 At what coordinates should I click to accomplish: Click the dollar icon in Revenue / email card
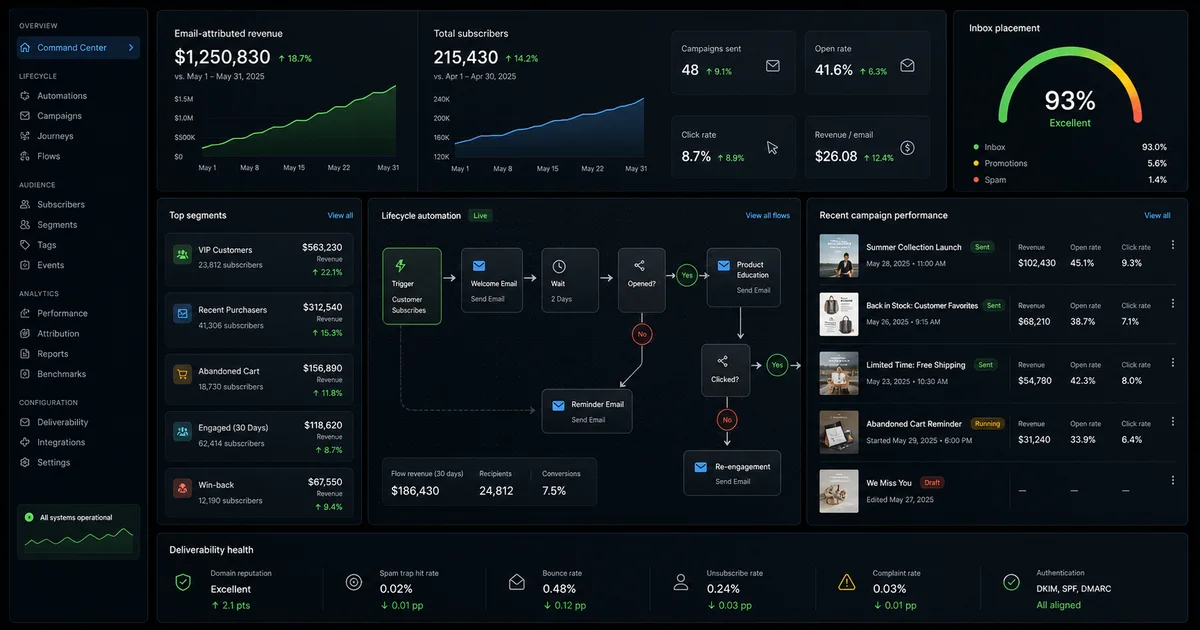click(x=907, y=148)
